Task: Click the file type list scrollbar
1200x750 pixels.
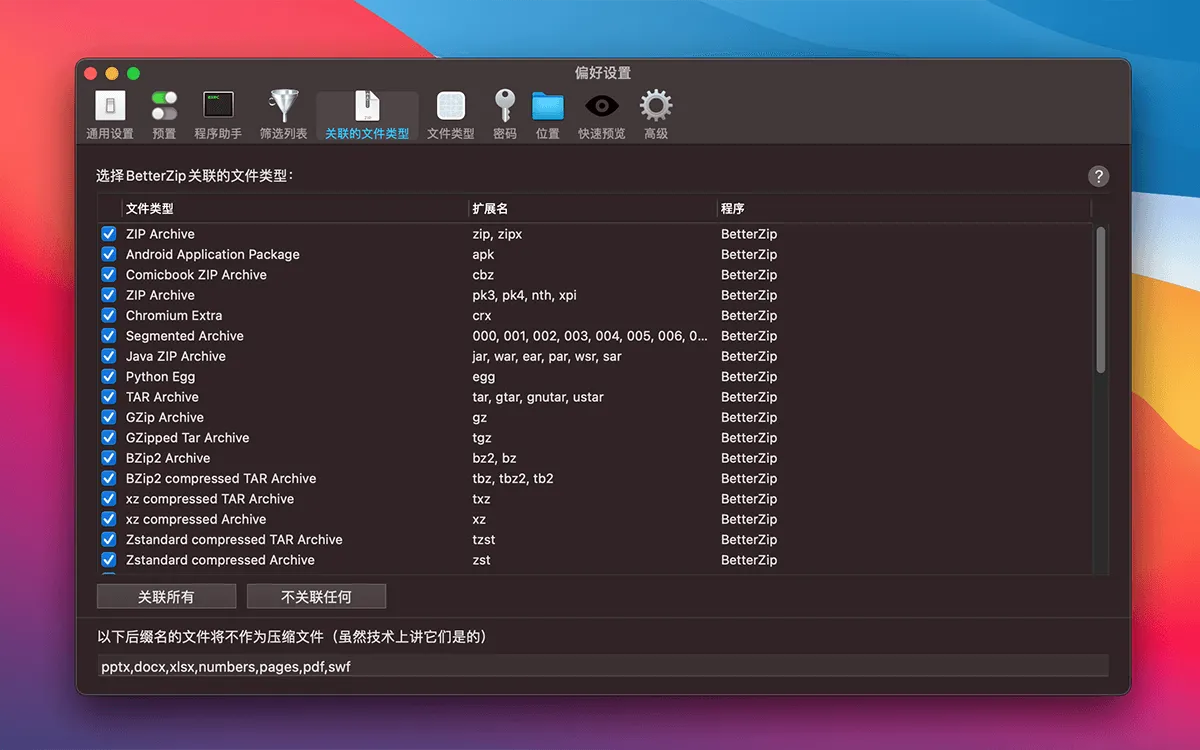Action: [1100, 300]
